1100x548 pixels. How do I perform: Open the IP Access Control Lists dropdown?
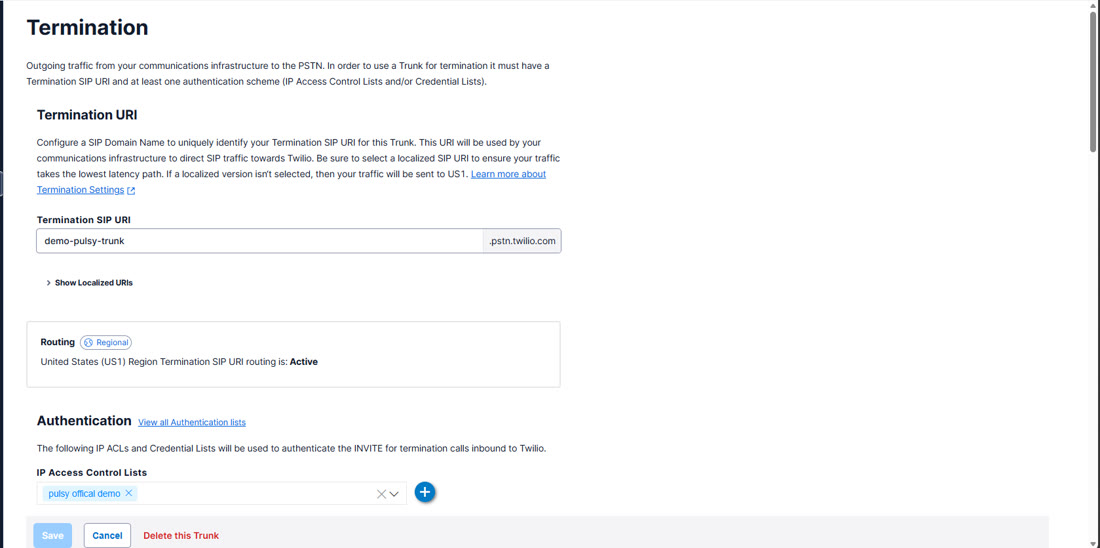click(x=394, y=494)
